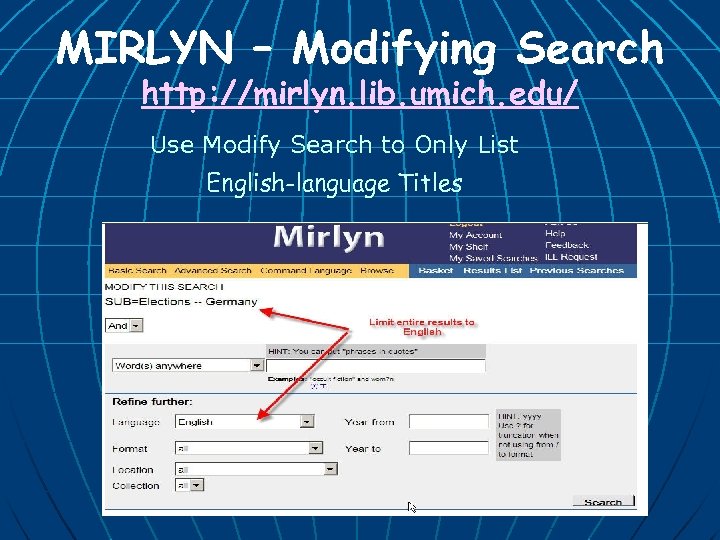Expand the Collection dropdown
Viewport: 720px width, 540px height.
[189, 485]
